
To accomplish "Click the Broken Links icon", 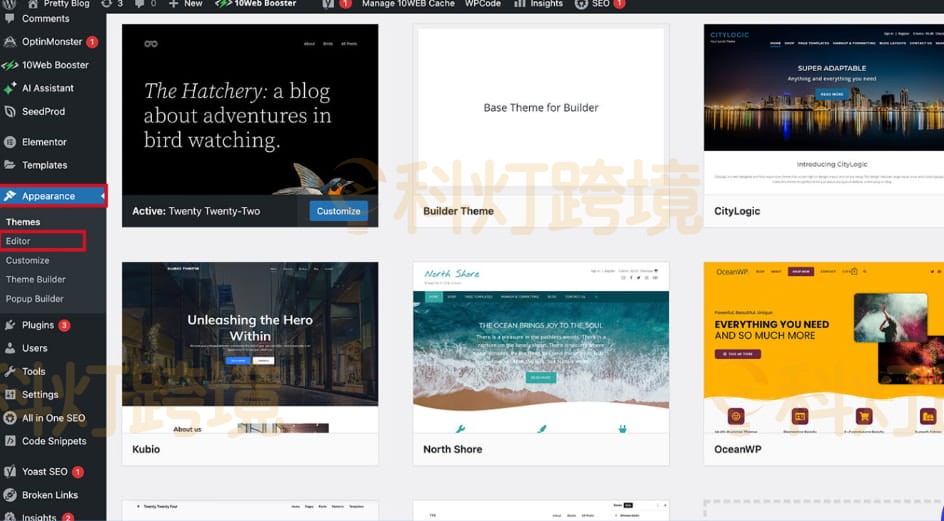I will pos(10,495).
